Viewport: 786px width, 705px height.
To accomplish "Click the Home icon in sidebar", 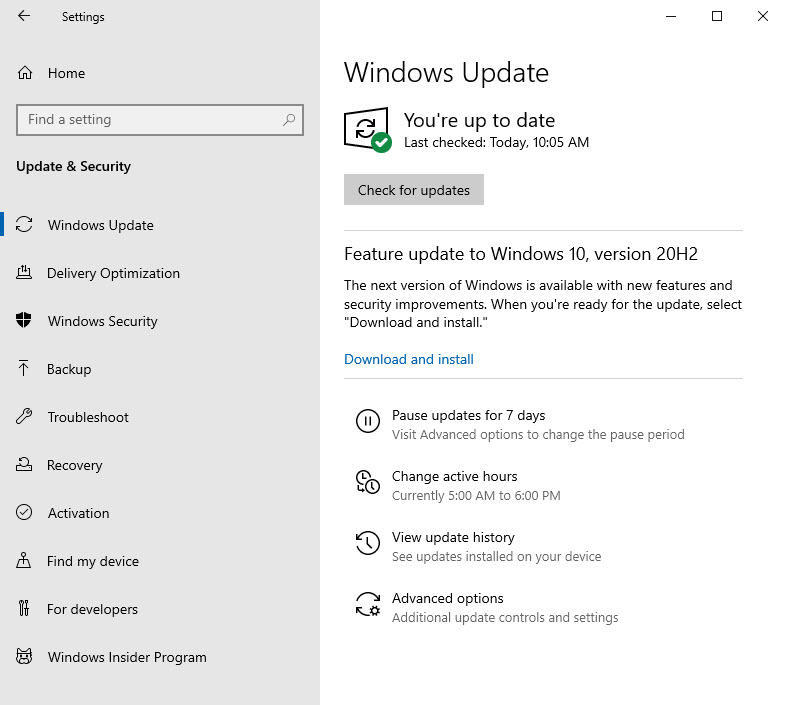I will pos(25,73).
